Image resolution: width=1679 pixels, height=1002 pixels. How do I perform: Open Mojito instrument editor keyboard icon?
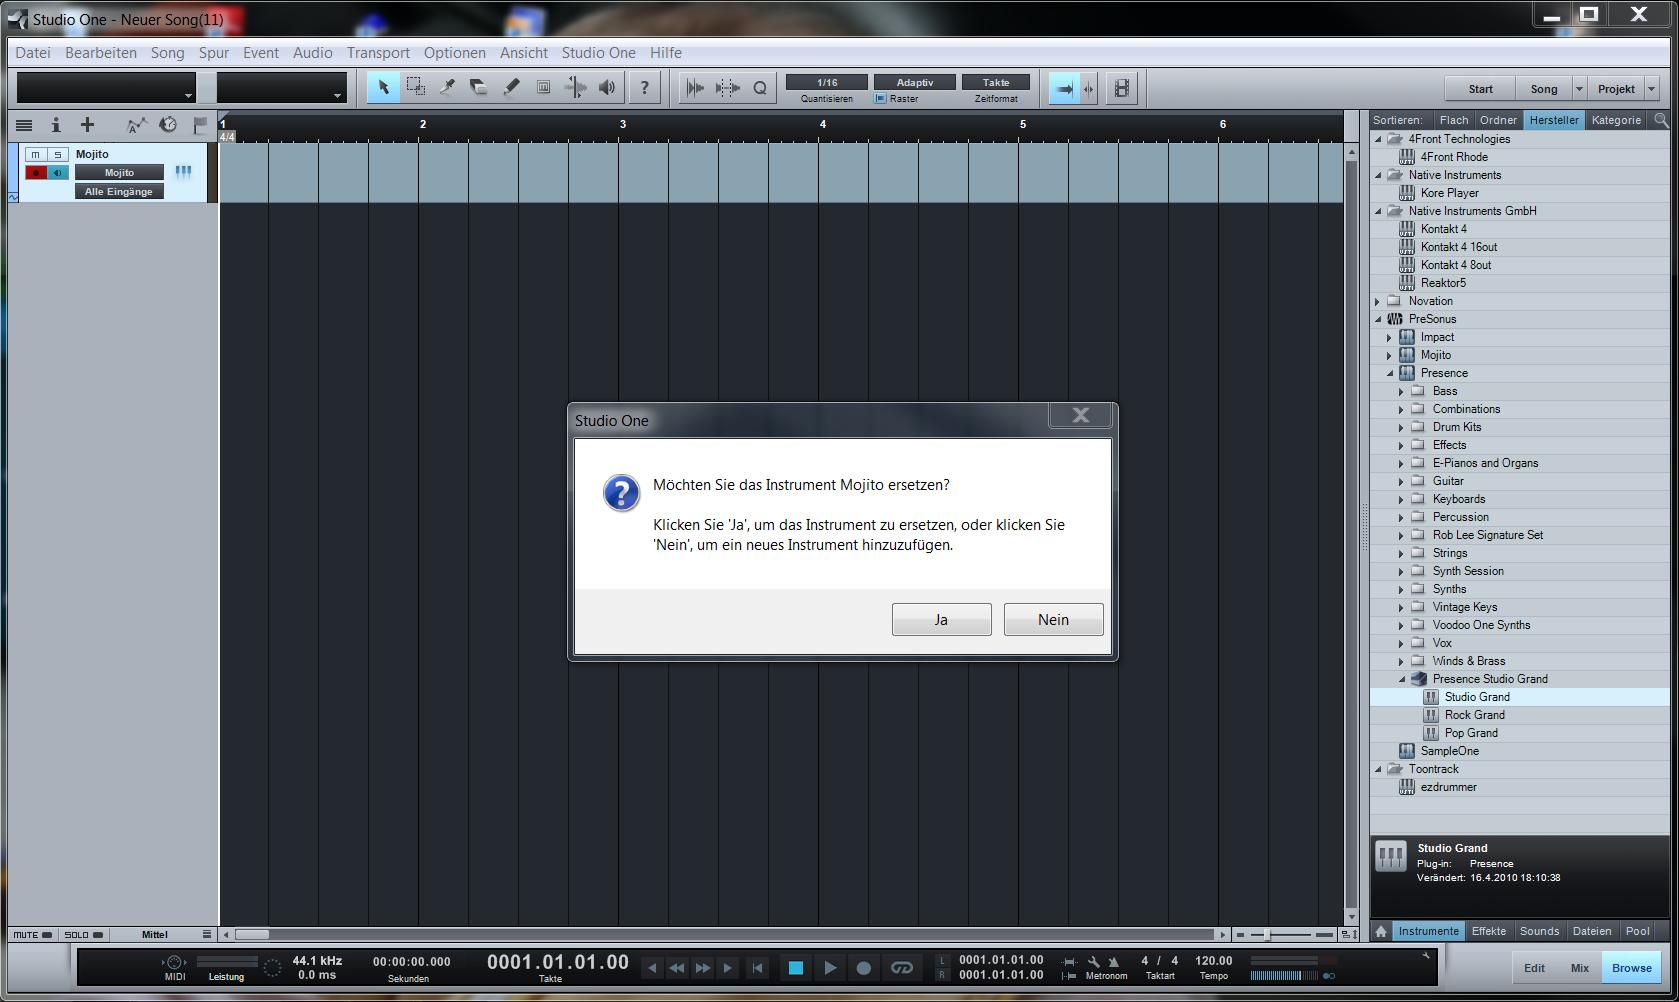(183, 172)
